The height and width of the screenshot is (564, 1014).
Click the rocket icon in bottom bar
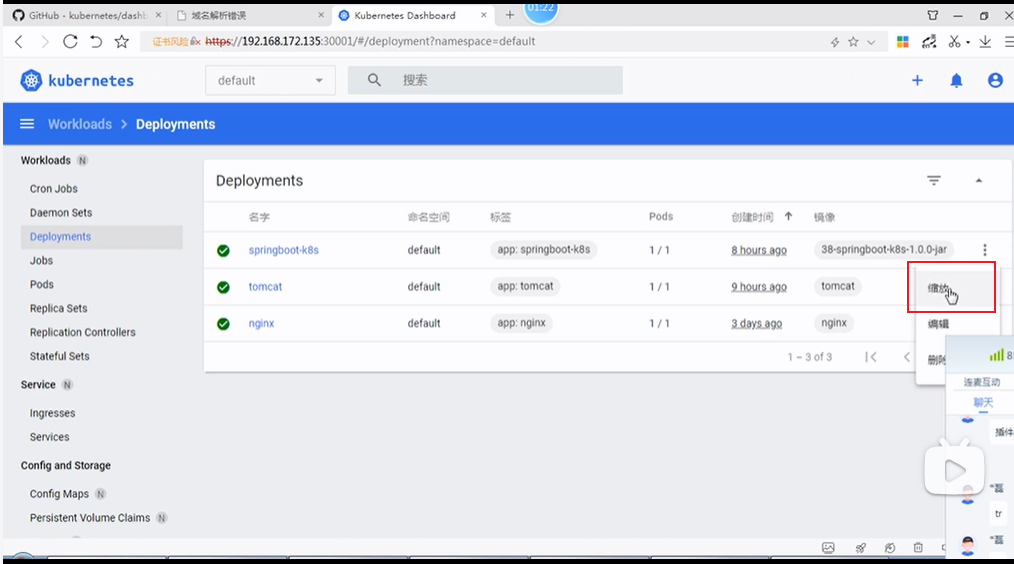[861, 547]
